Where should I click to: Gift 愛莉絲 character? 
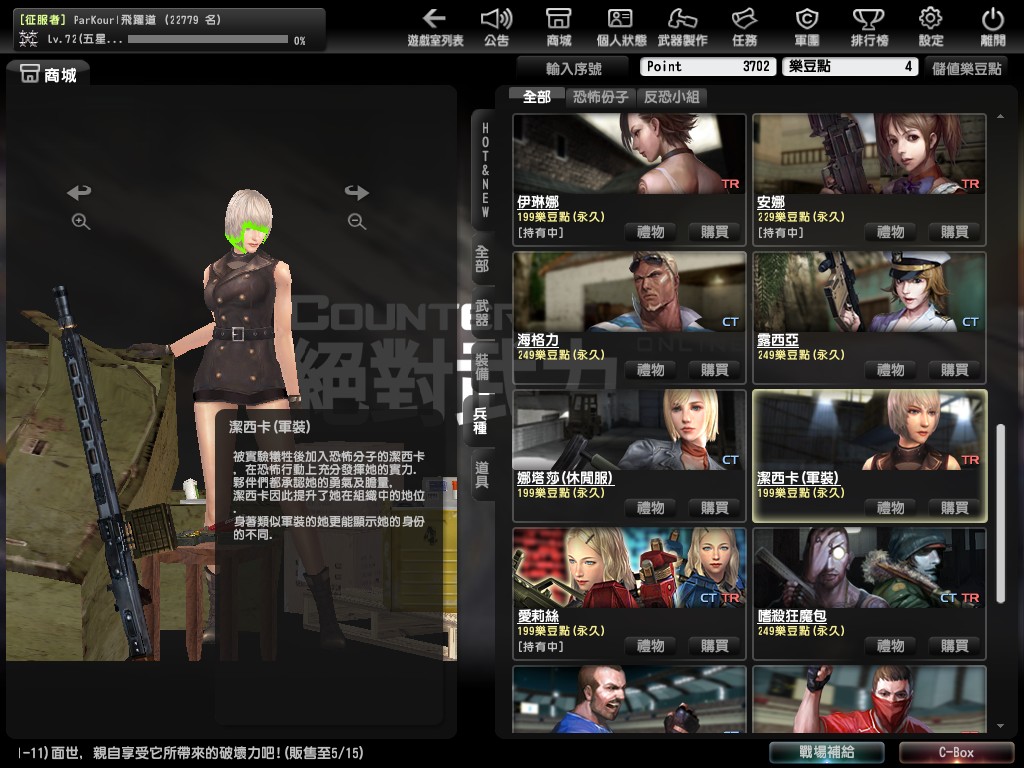pos(650,646)
